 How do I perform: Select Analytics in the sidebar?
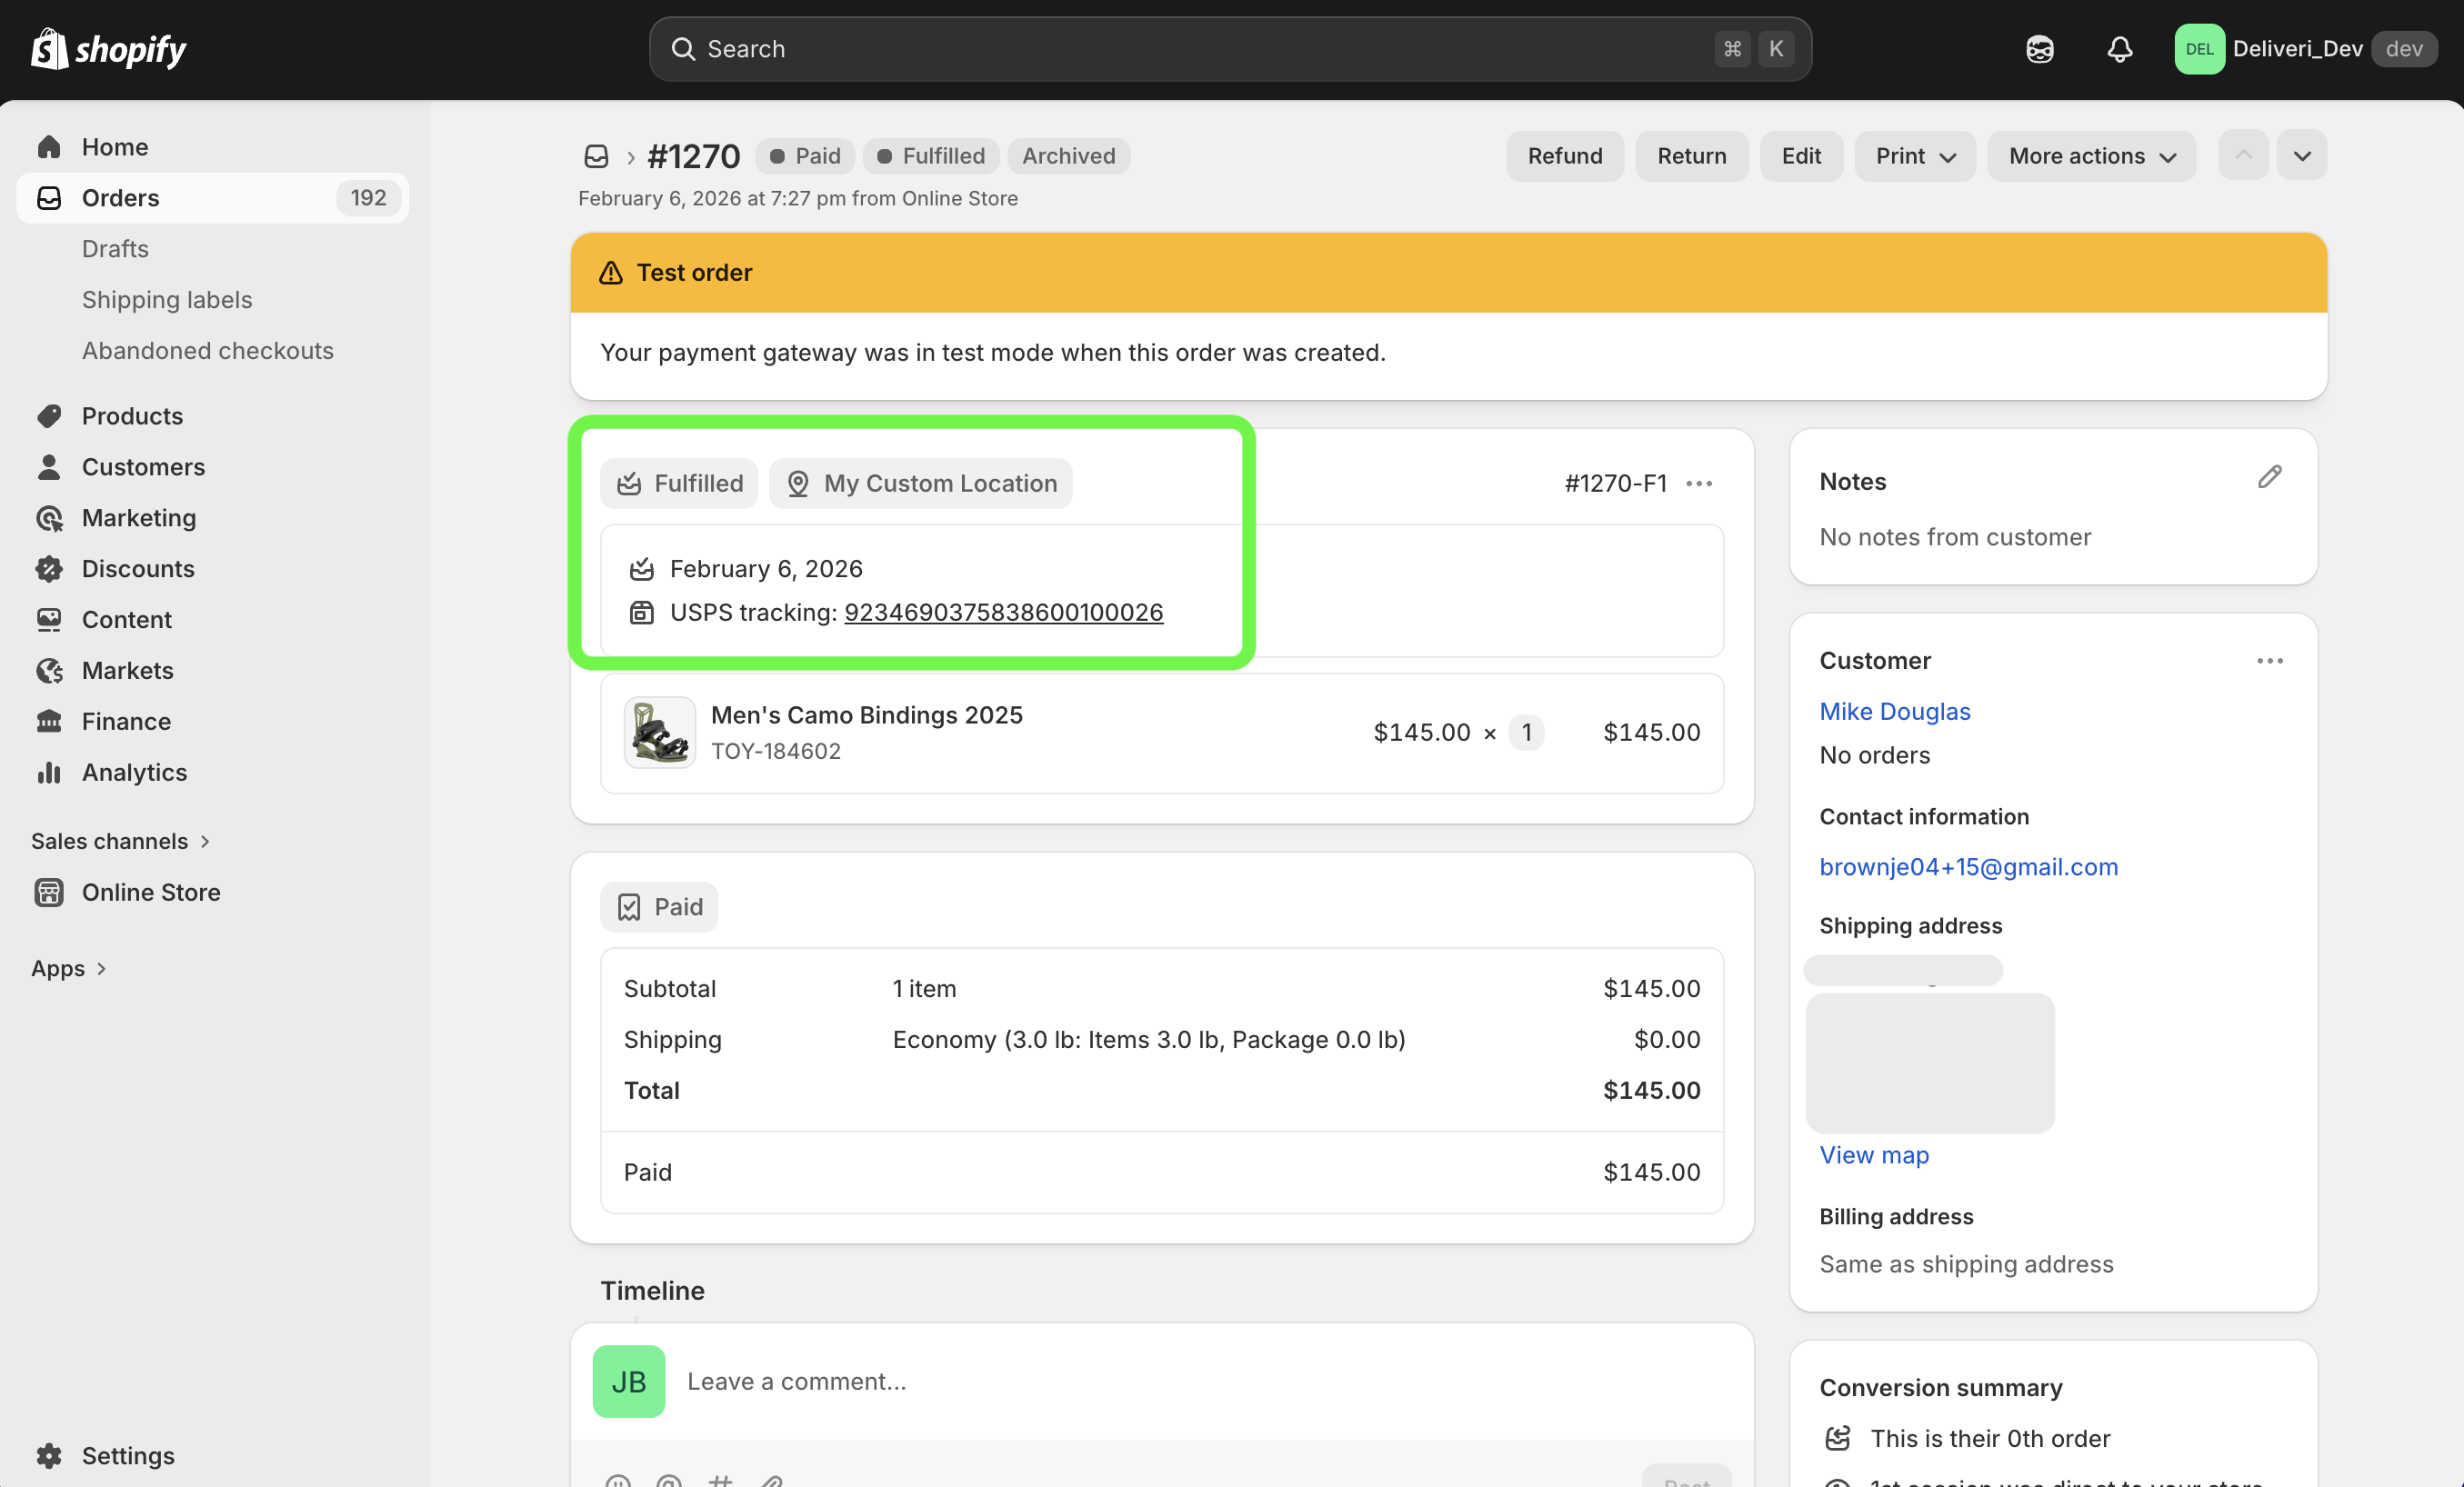tap(134, 772)
